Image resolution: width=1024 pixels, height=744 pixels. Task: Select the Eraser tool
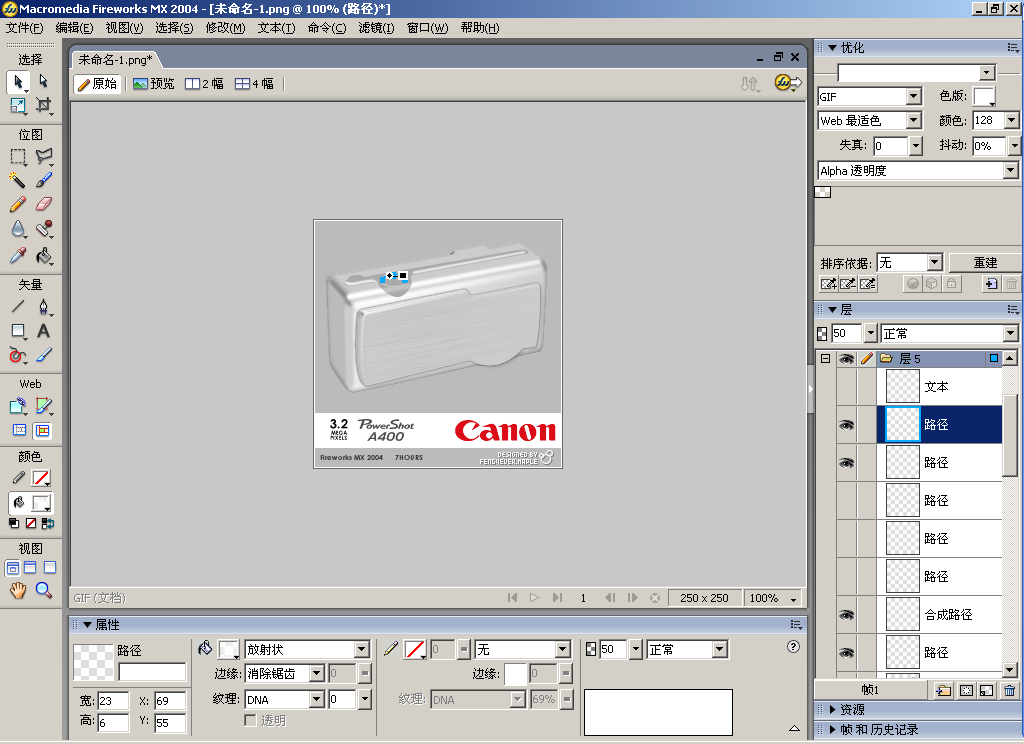pyautogui.click(x=43, y=204)
